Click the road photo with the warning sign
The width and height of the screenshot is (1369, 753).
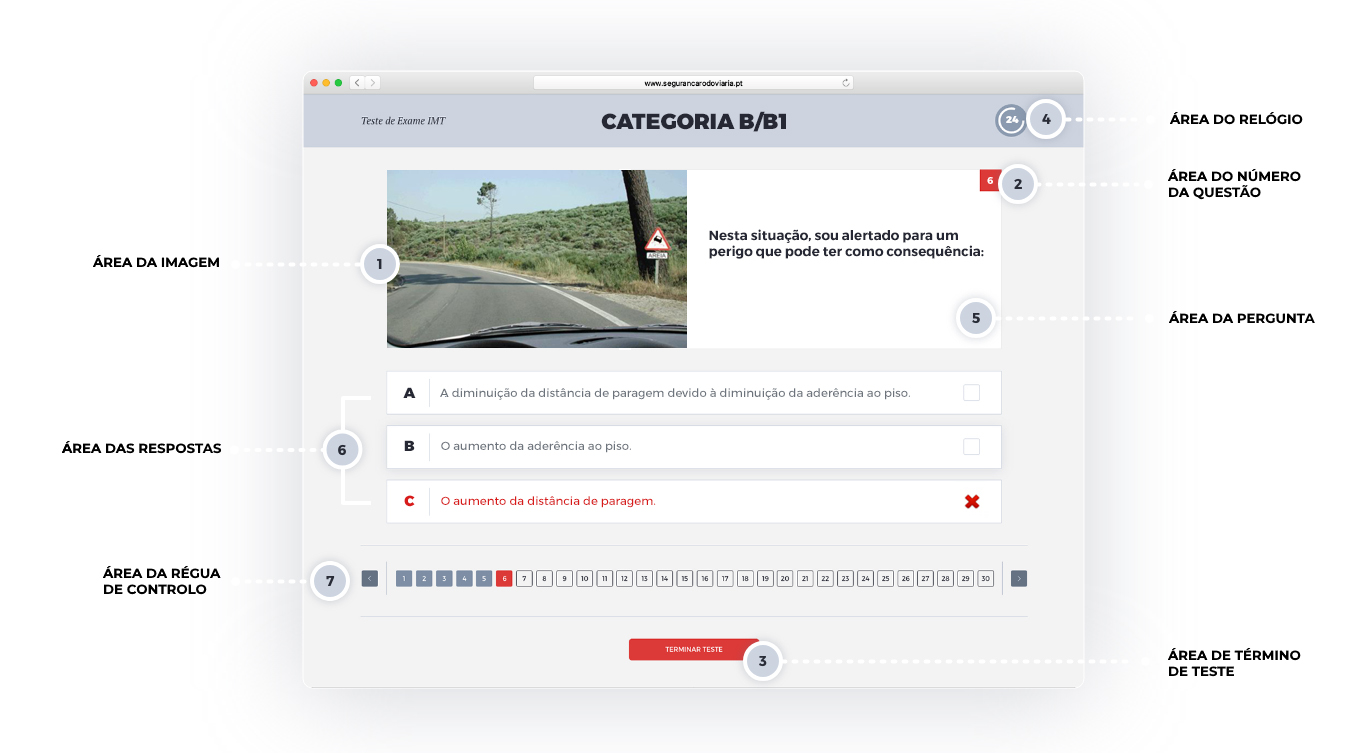(537, 259)
